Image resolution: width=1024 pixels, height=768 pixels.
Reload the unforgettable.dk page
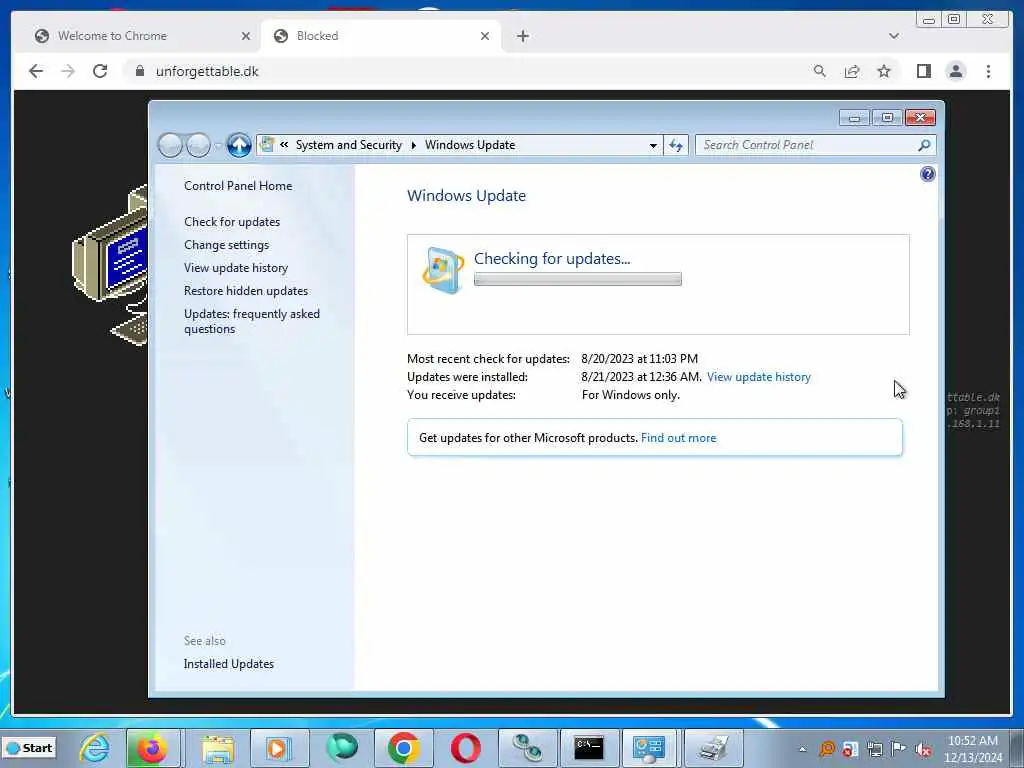(x=100, y=71)
